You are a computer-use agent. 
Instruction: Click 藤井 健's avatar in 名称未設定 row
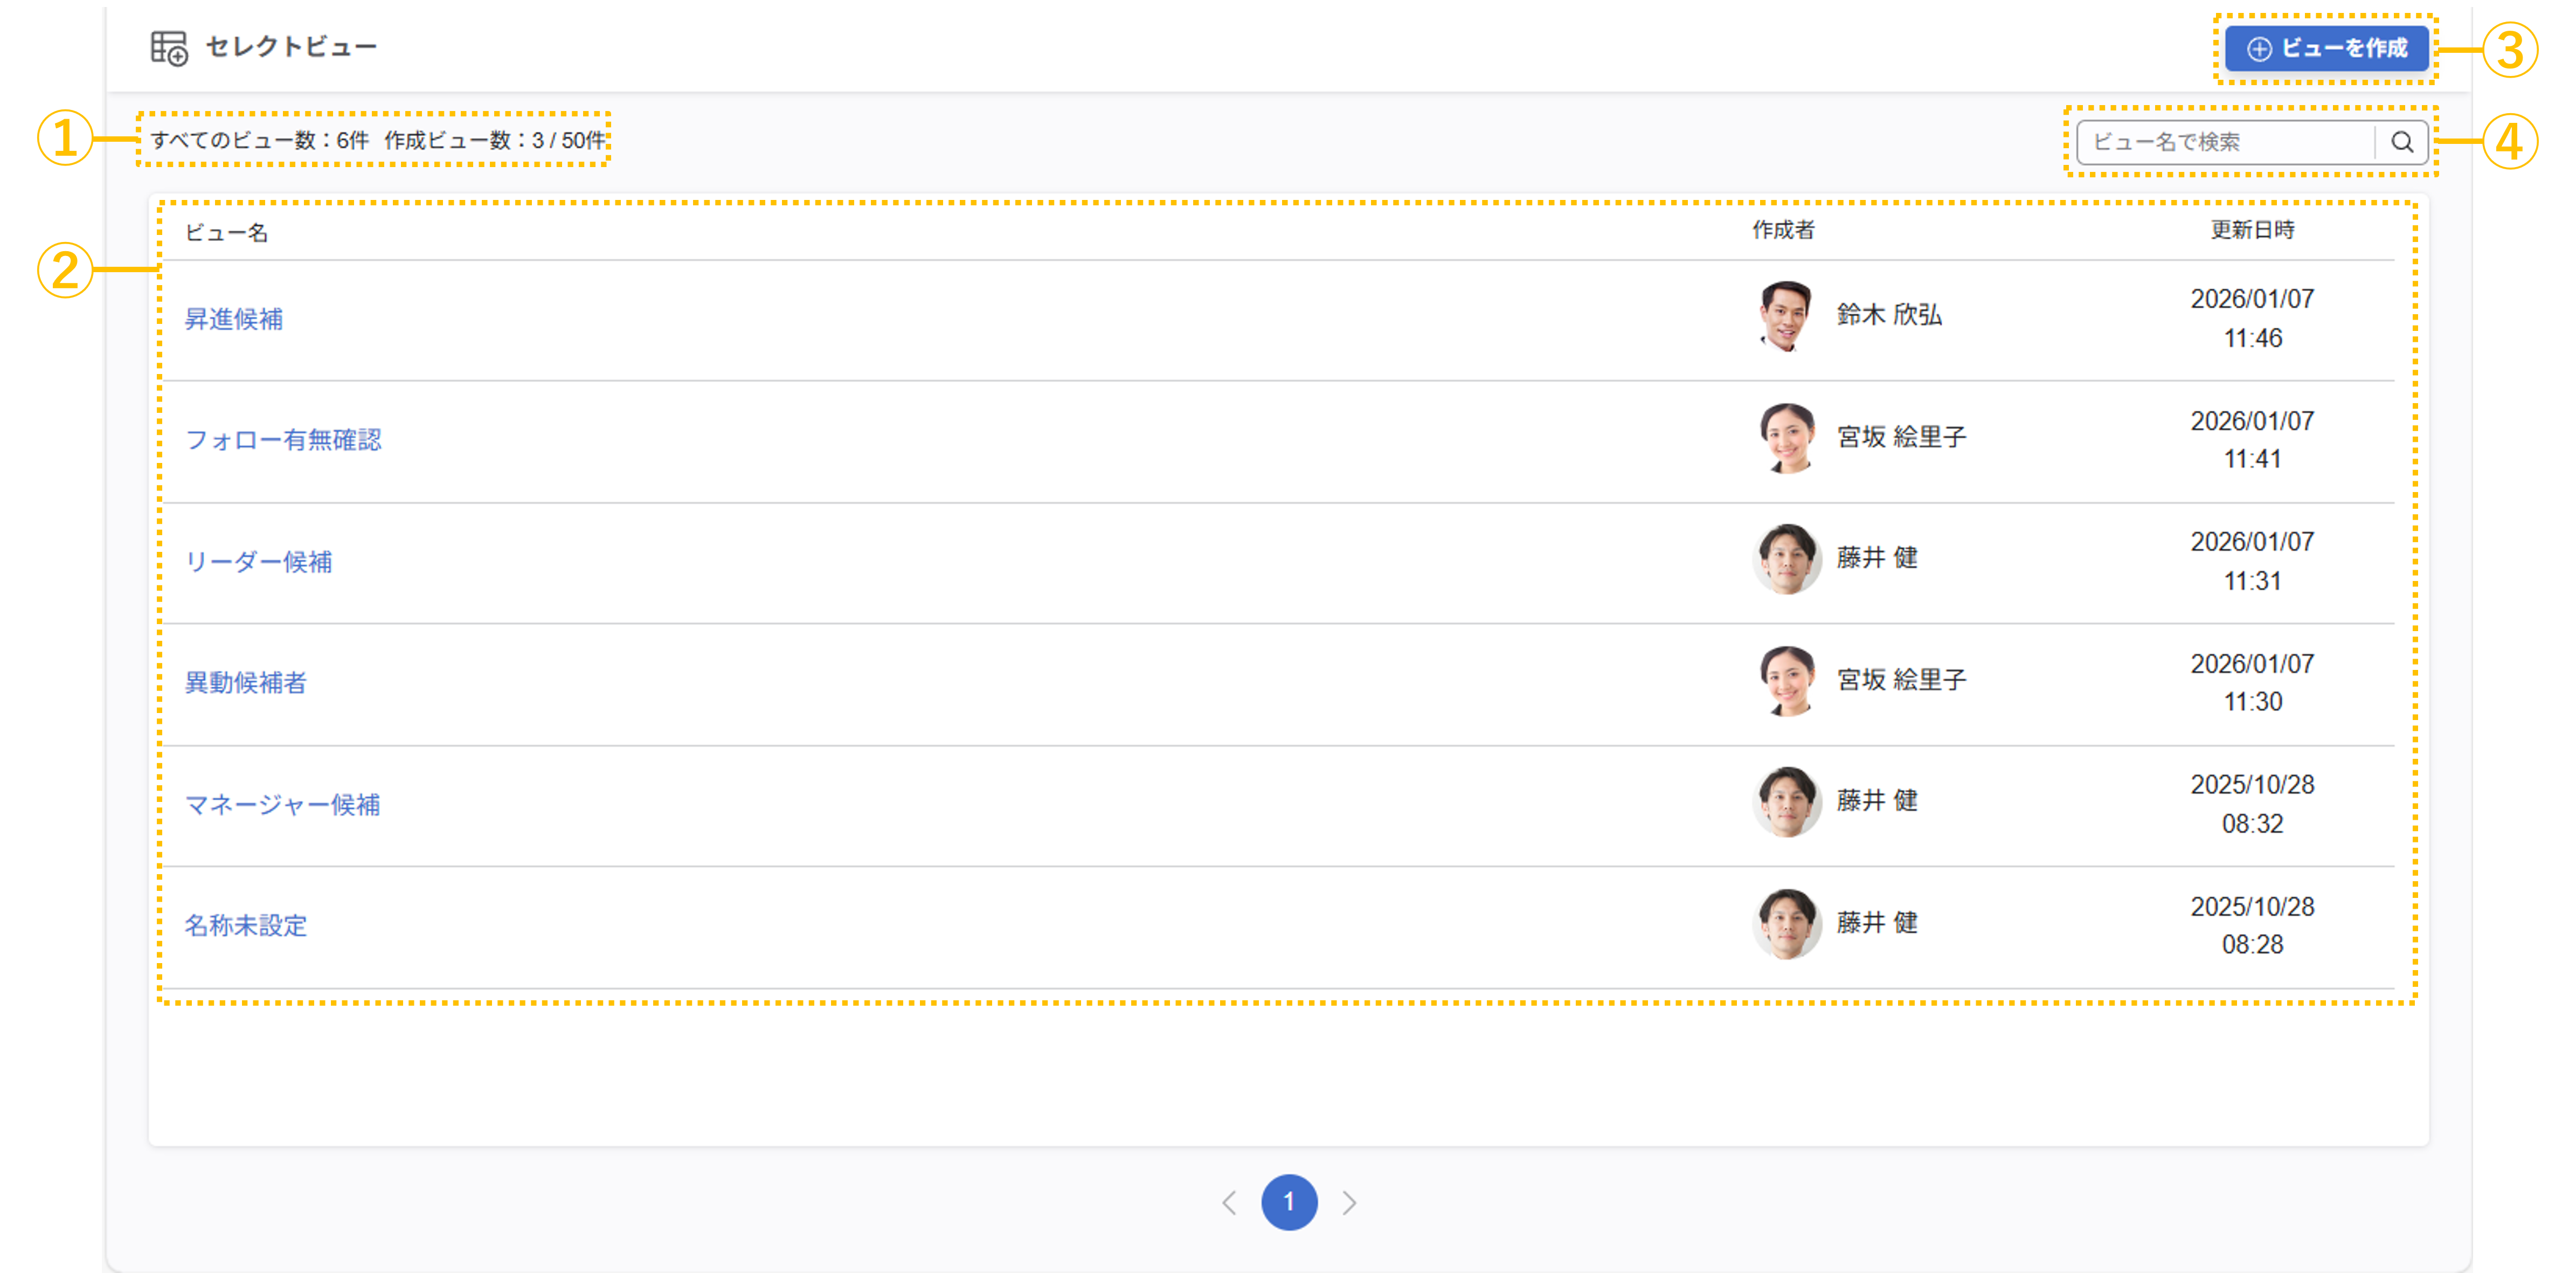1786,924
